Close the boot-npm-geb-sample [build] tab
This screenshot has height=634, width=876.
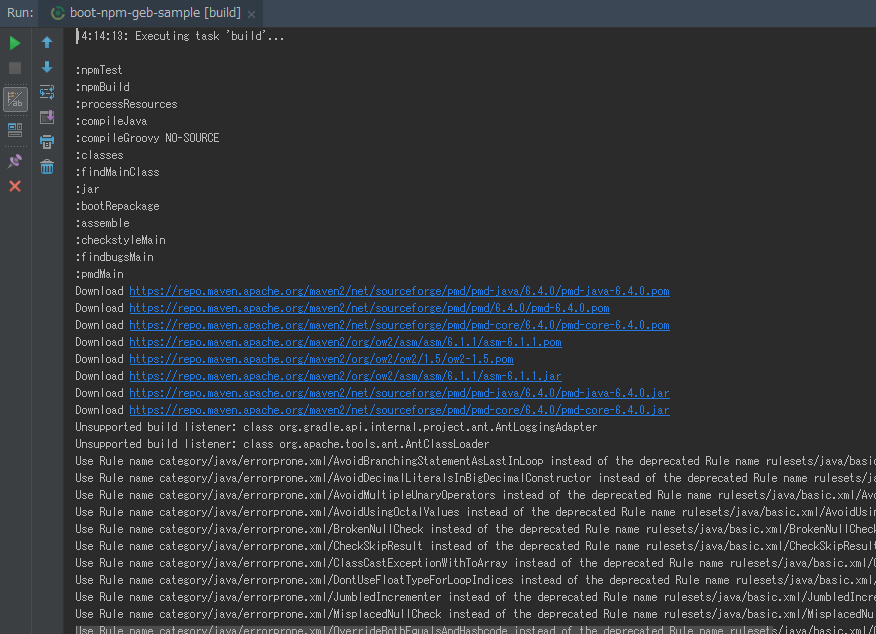pos(251,14)
